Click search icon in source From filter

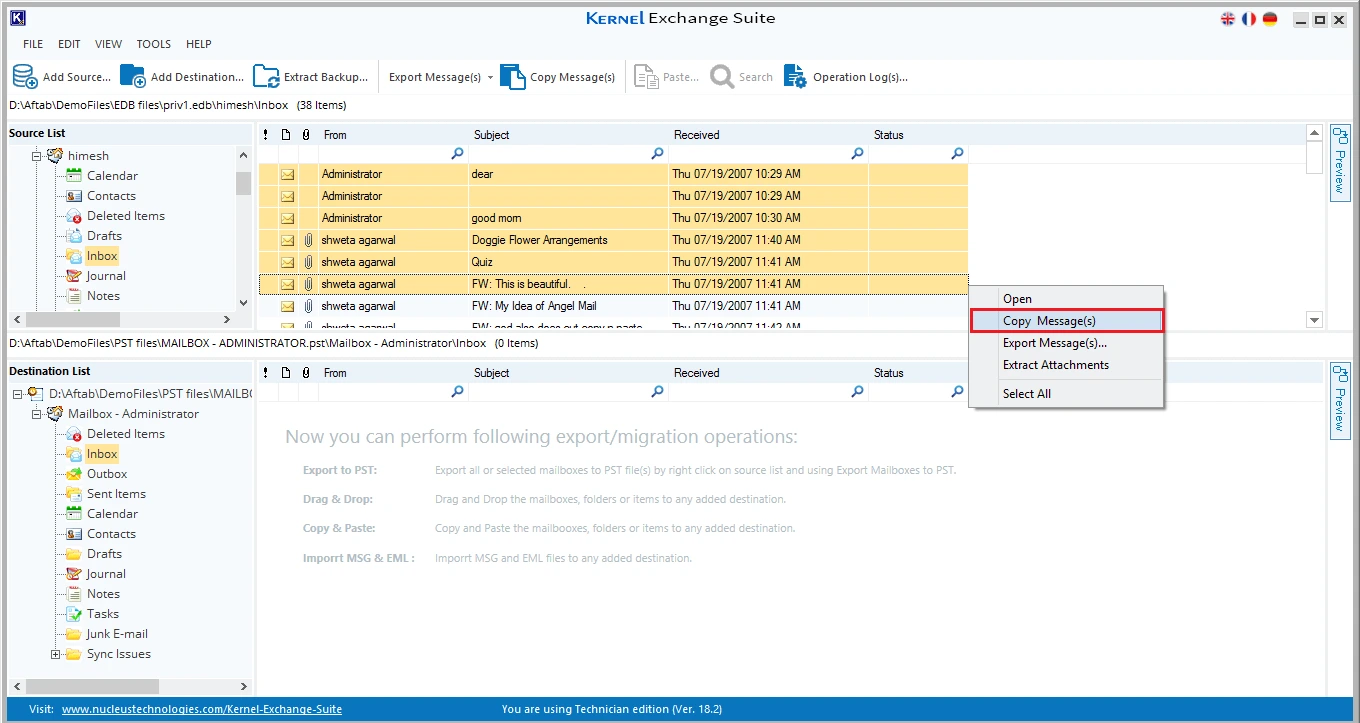pos(457,154)
